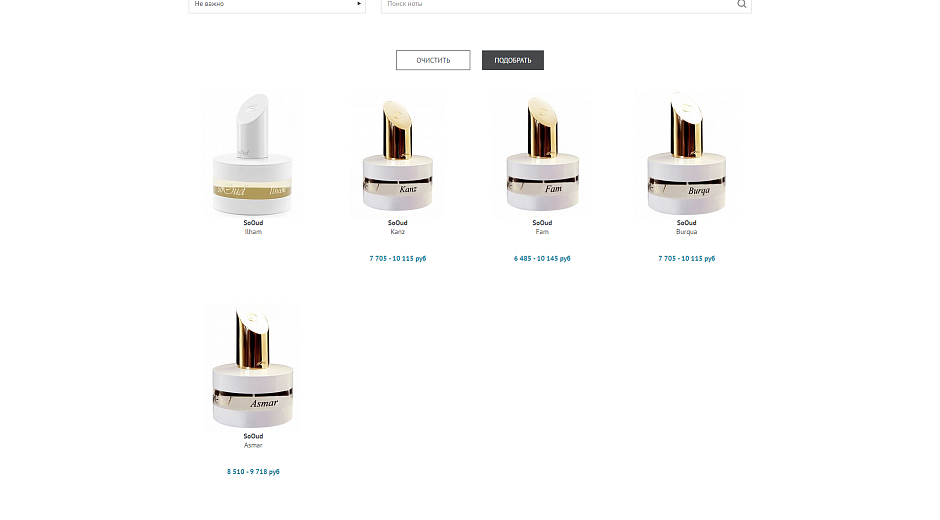The width and height of the screenshot is (940, 520).
Task: Open the Fam perfume bottle image
Action: (542, 154)
